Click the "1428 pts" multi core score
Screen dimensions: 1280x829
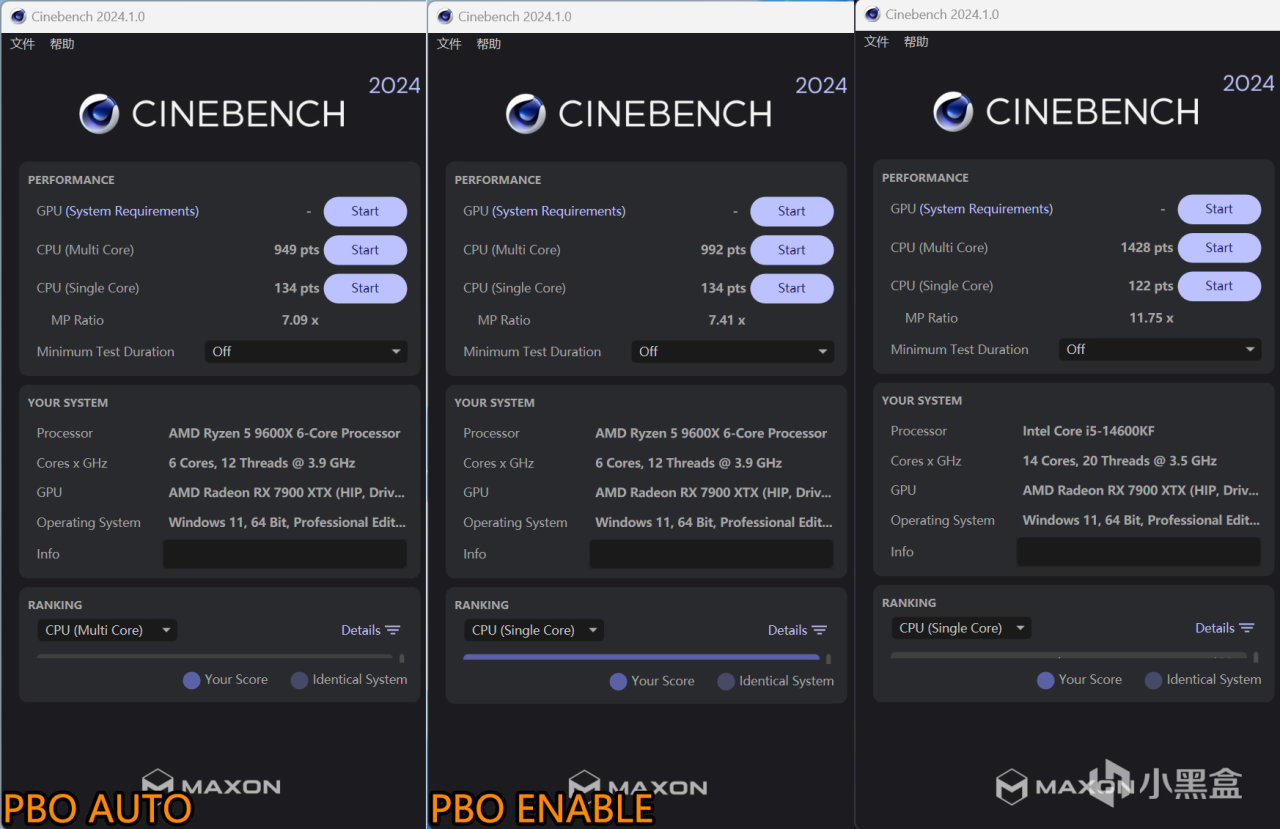[x=1147, y=248]
